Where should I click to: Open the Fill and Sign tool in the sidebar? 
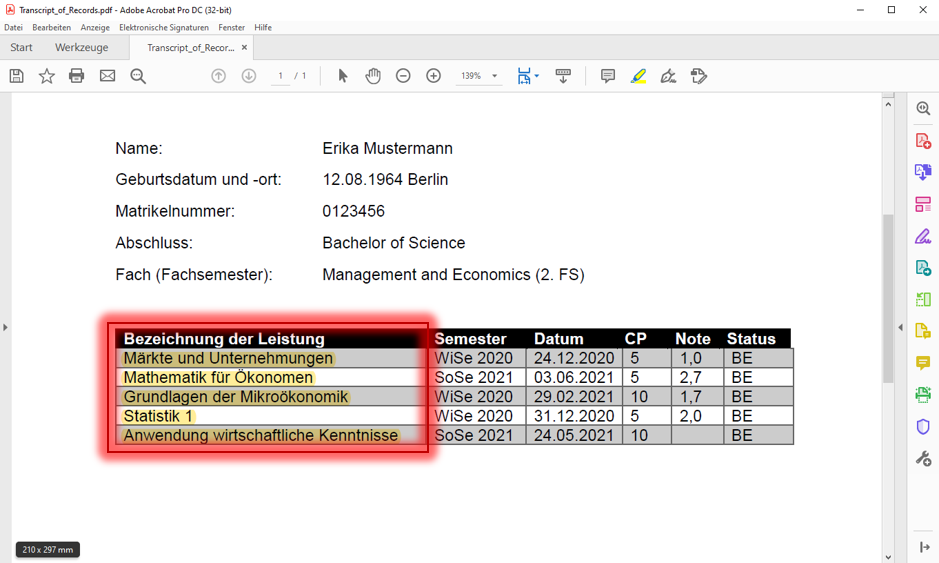pos(923,236)
